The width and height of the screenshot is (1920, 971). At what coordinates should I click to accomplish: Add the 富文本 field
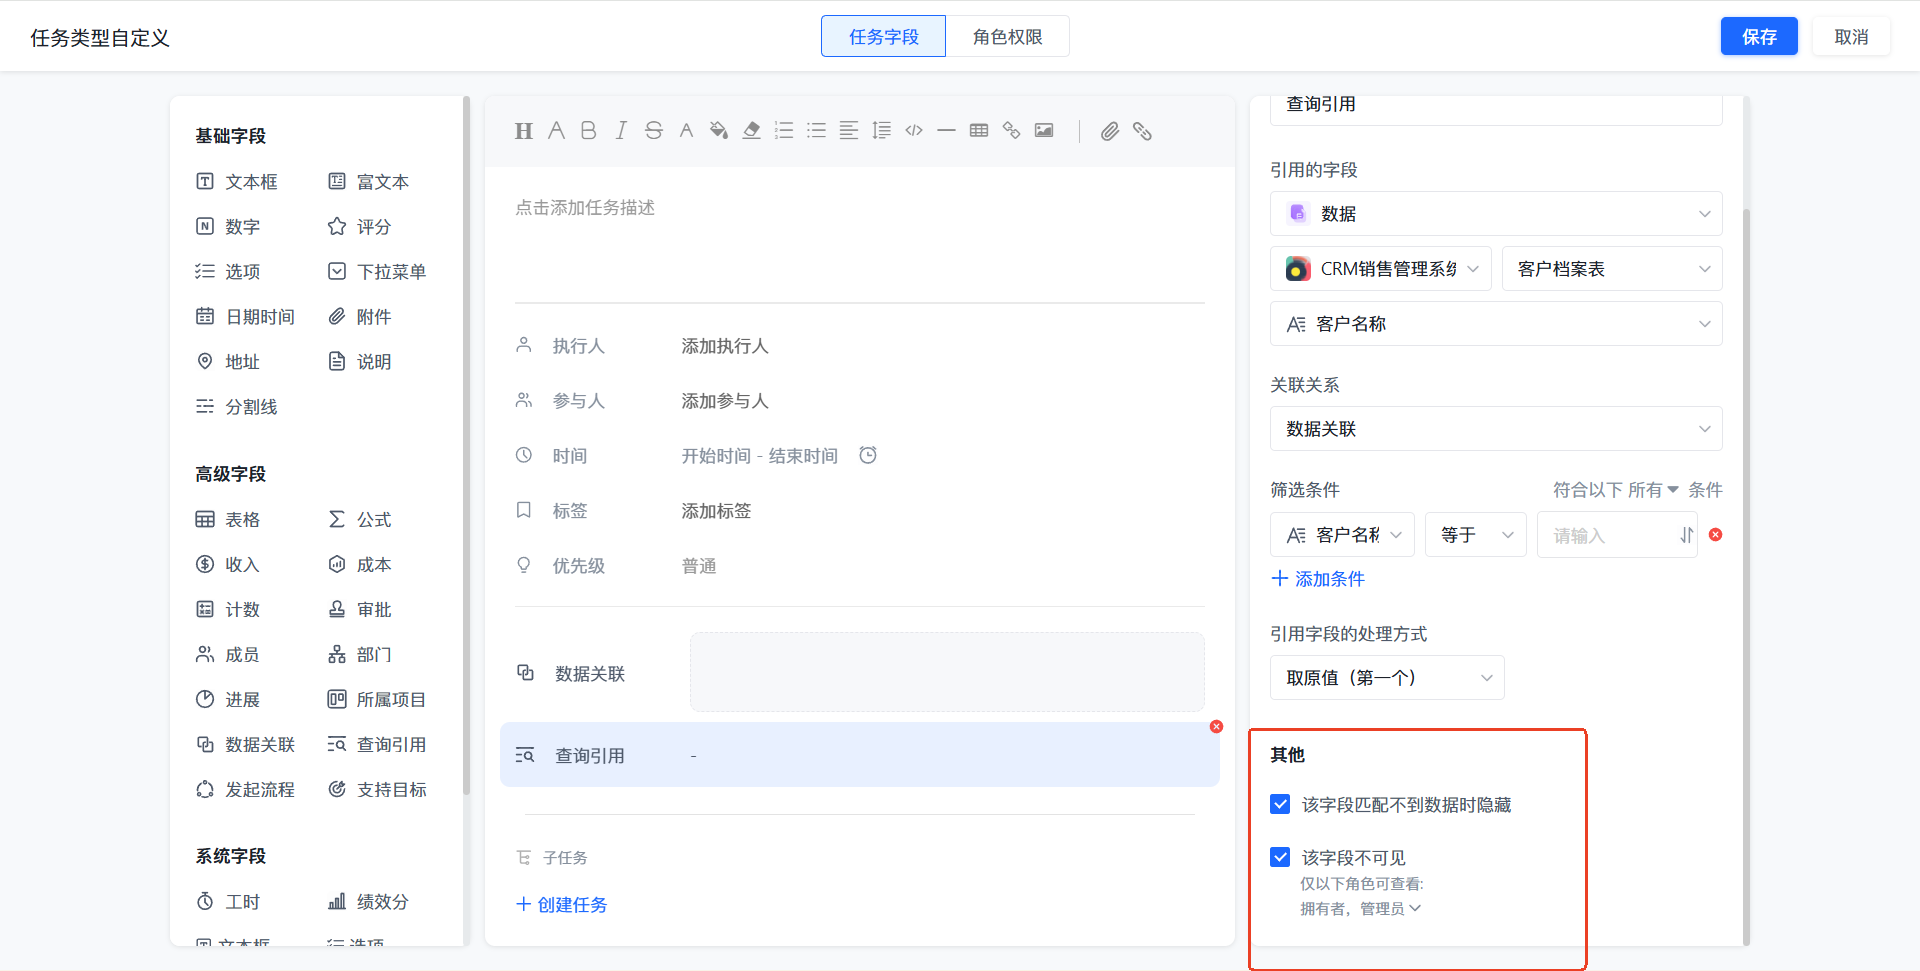369,182
